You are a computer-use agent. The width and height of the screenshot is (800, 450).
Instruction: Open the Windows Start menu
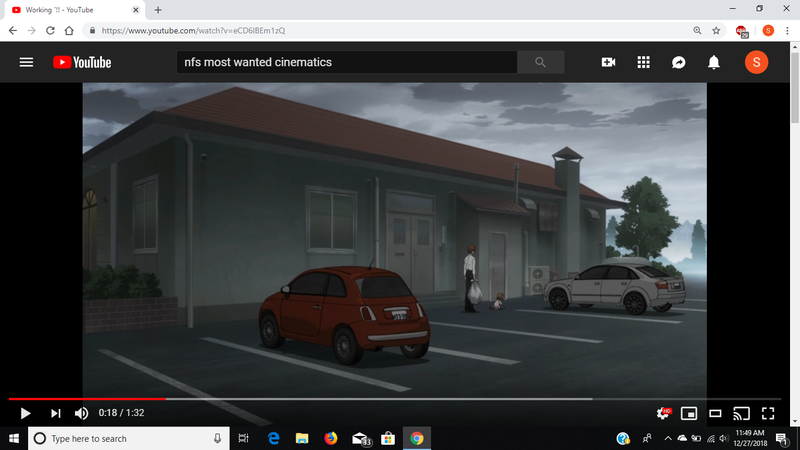coord(14,438)
